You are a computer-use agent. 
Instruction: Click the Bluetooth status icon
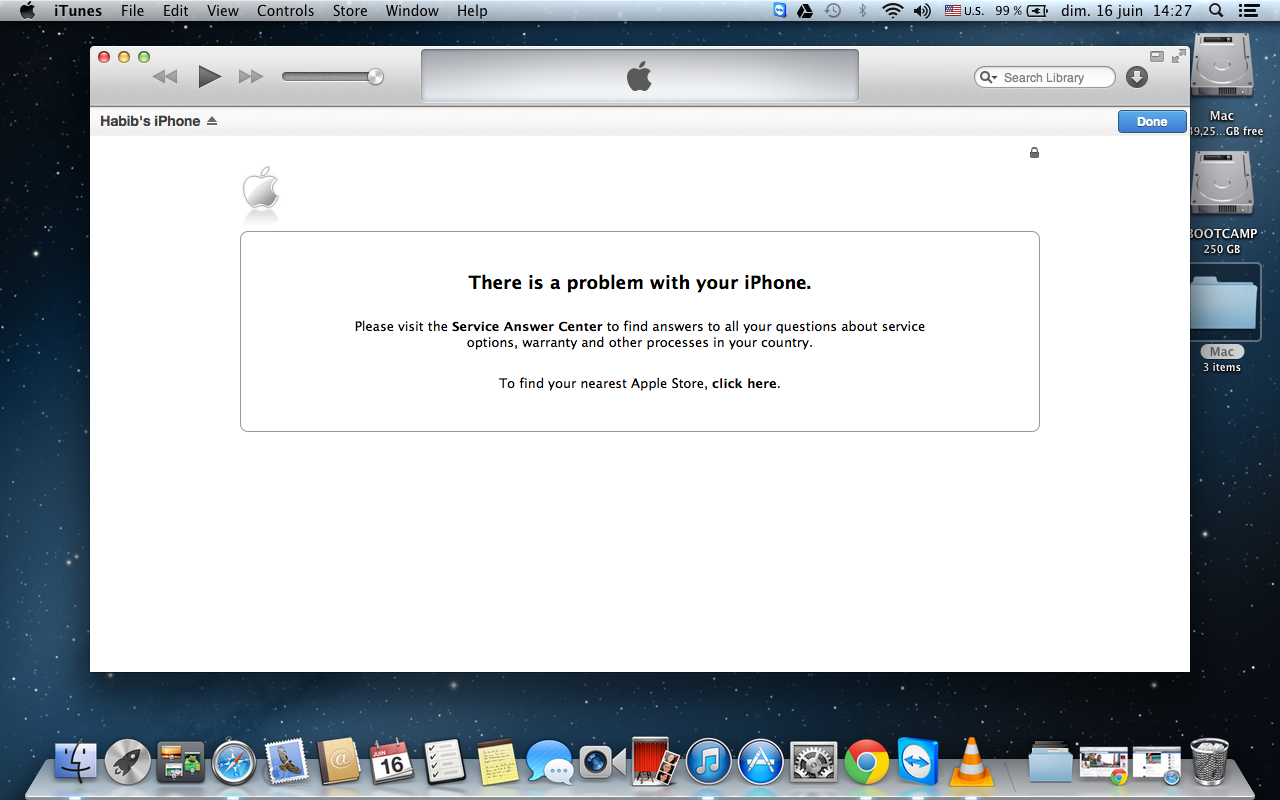tap(862, 11)
